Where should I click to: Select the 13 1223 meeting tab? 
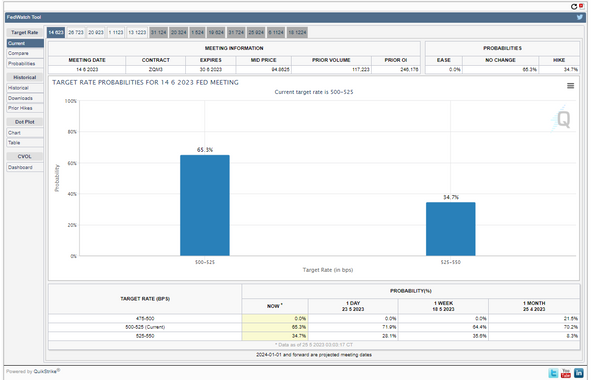tap(137, 32)
